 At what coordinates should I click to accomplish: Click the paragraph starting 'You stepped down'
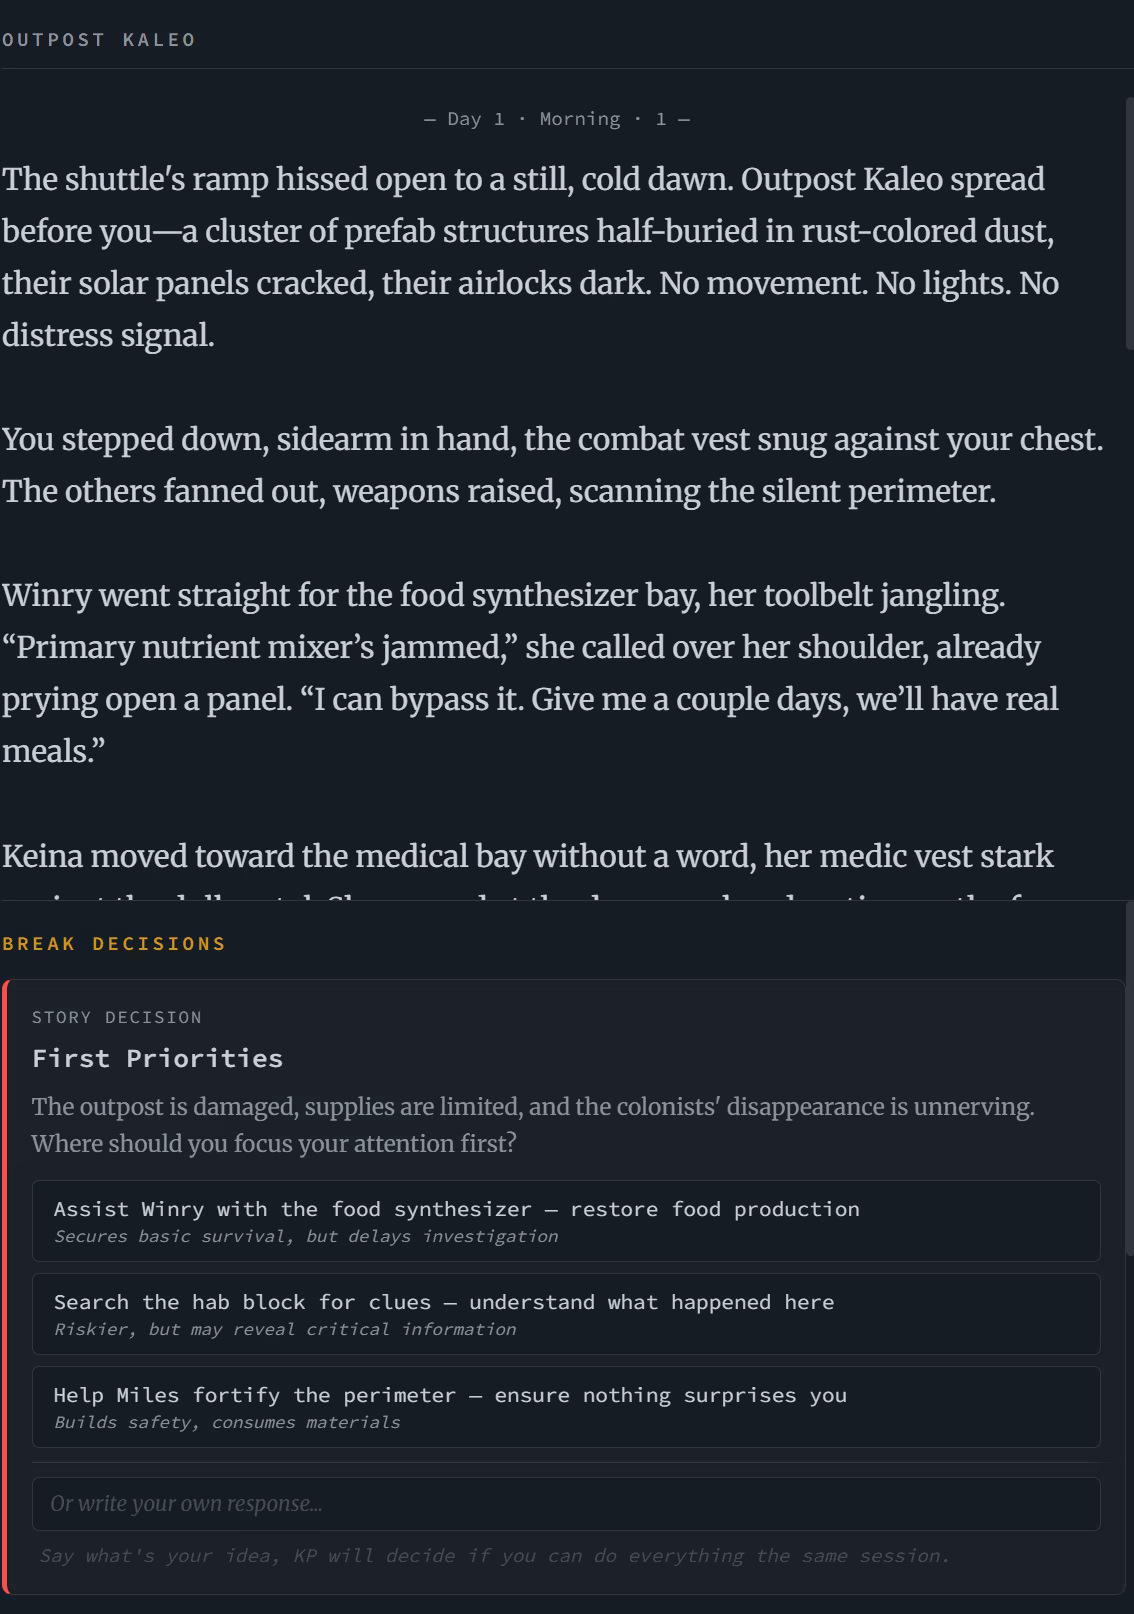552,465
